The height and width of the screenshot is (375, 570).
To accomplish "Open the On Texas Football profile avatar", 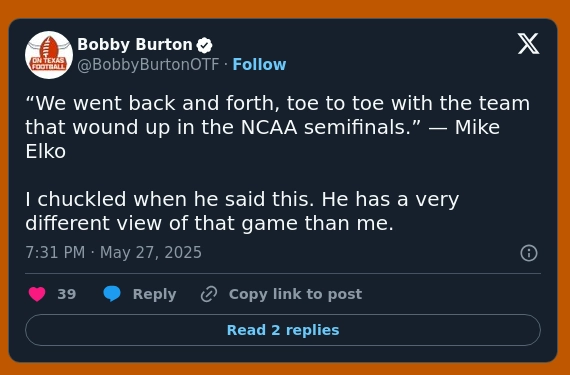I will tap(49, 55).
